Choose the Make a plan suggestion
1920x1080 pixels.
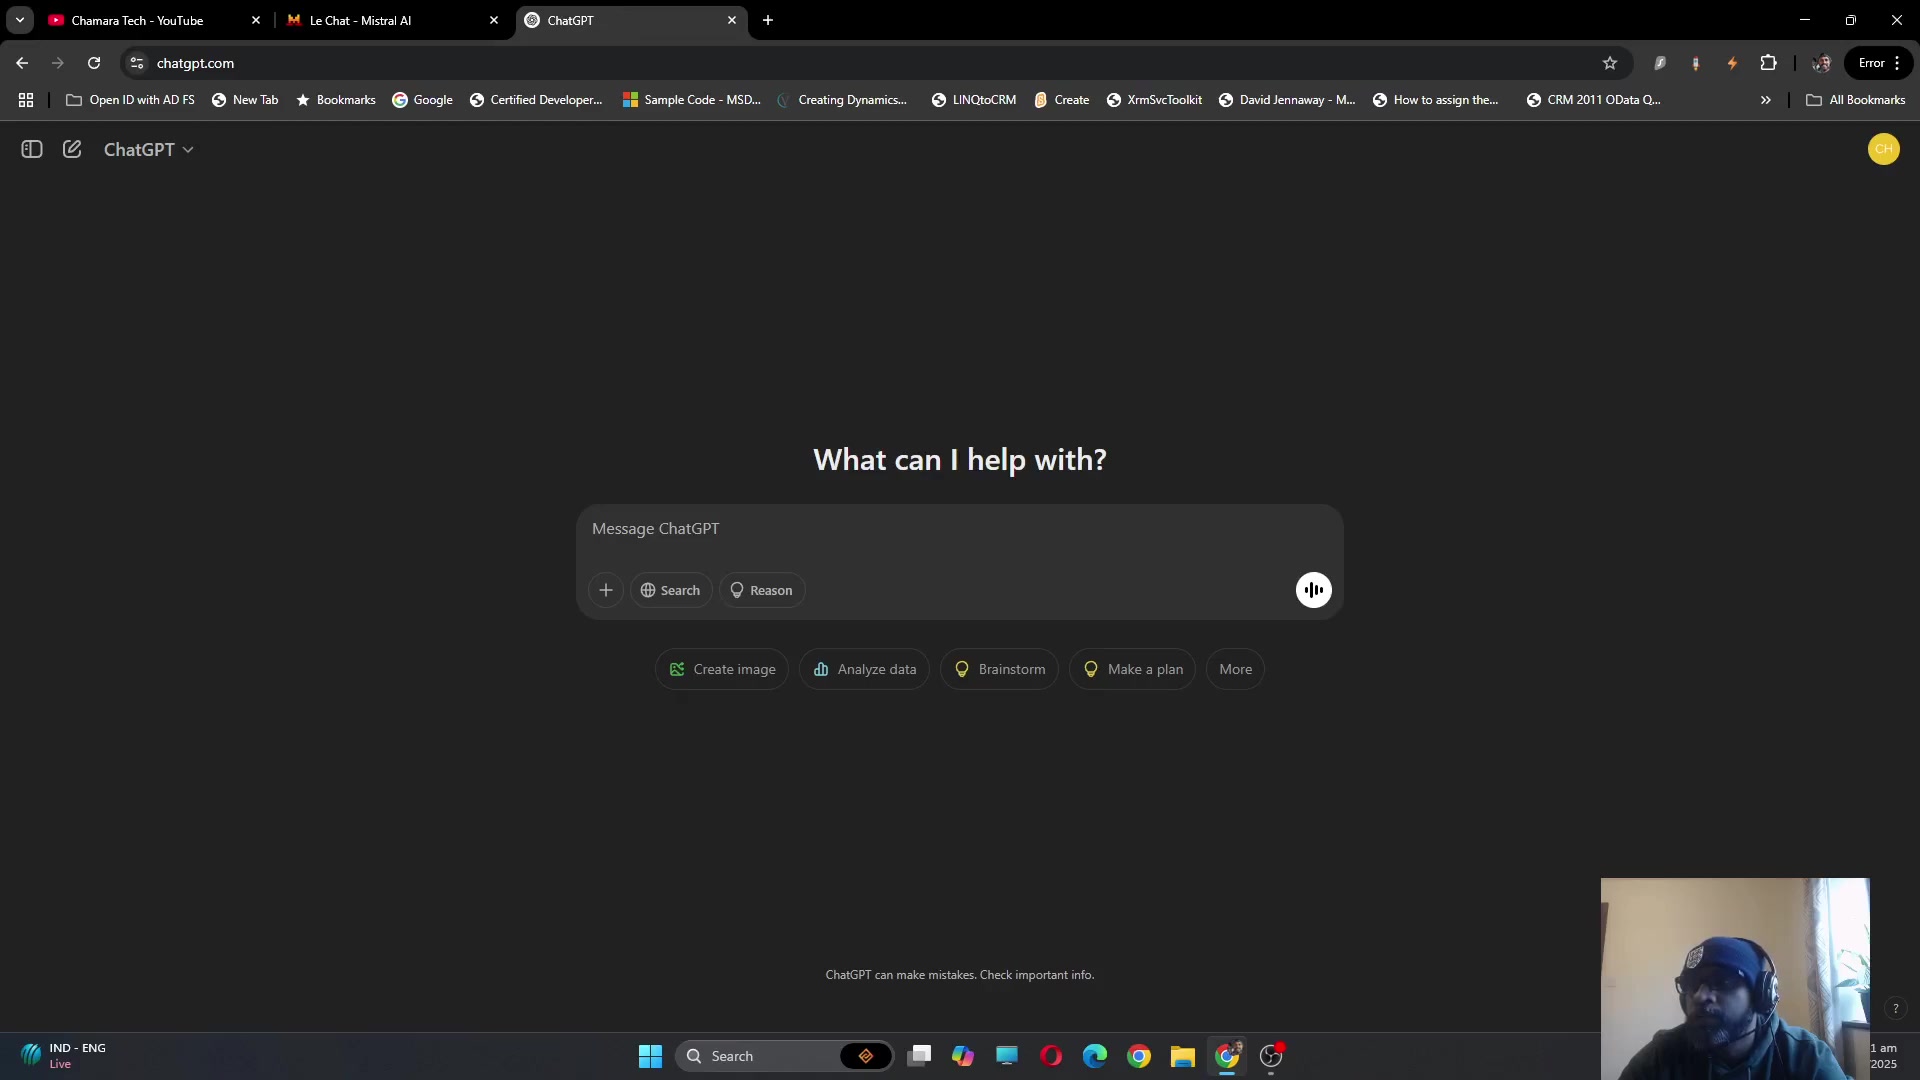pyautogui.click(x=1132, y=669)
